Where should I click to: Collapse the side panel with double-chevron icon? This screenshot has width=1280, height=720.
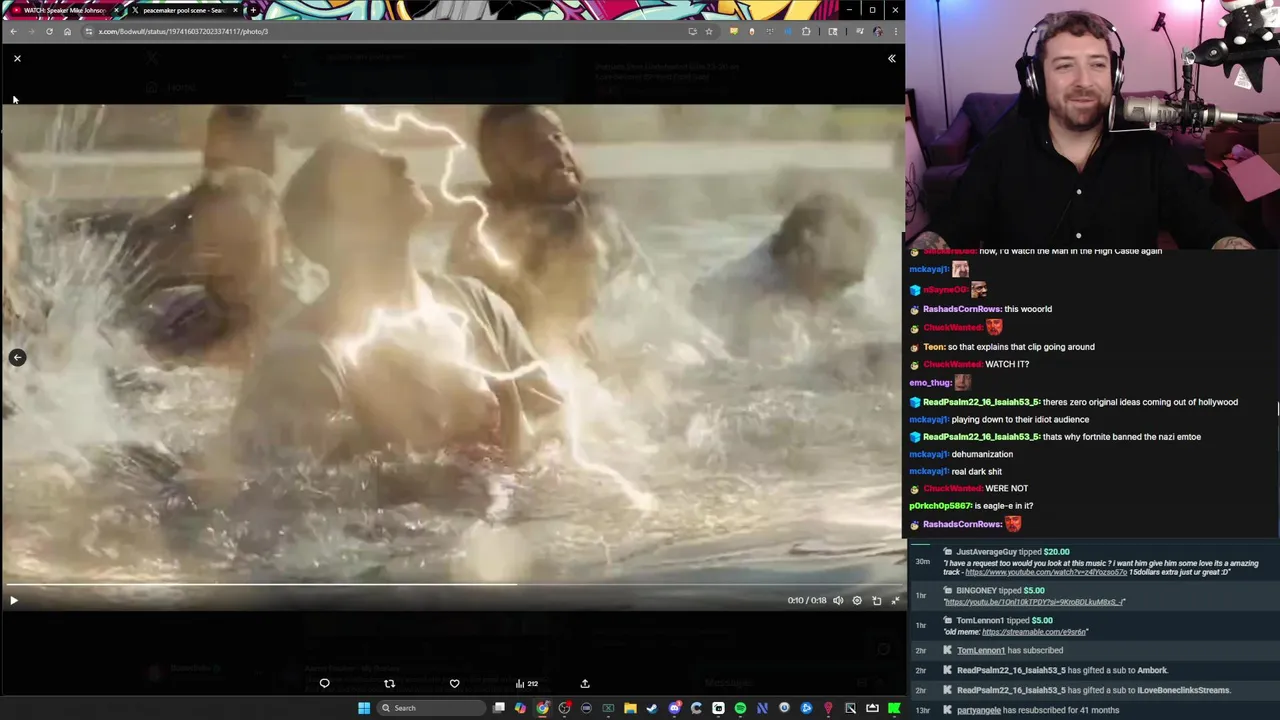892,58
